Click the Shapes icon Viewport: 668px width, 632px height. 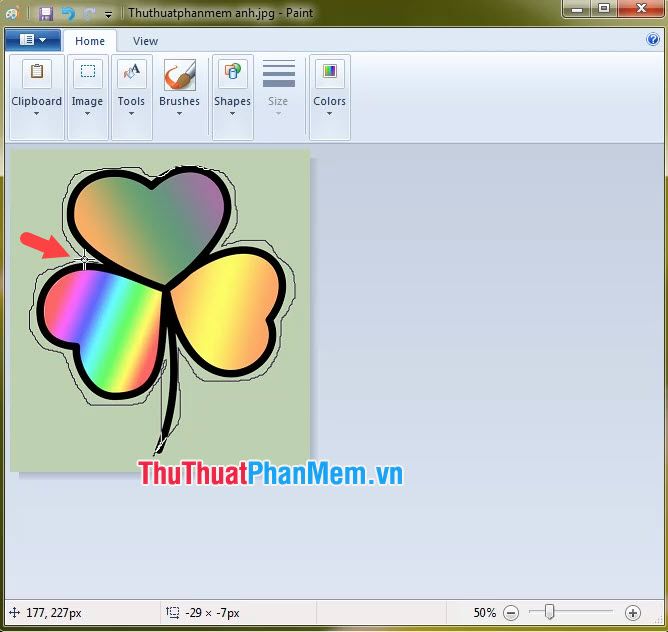pyautogui.click(x=233, y=72)
